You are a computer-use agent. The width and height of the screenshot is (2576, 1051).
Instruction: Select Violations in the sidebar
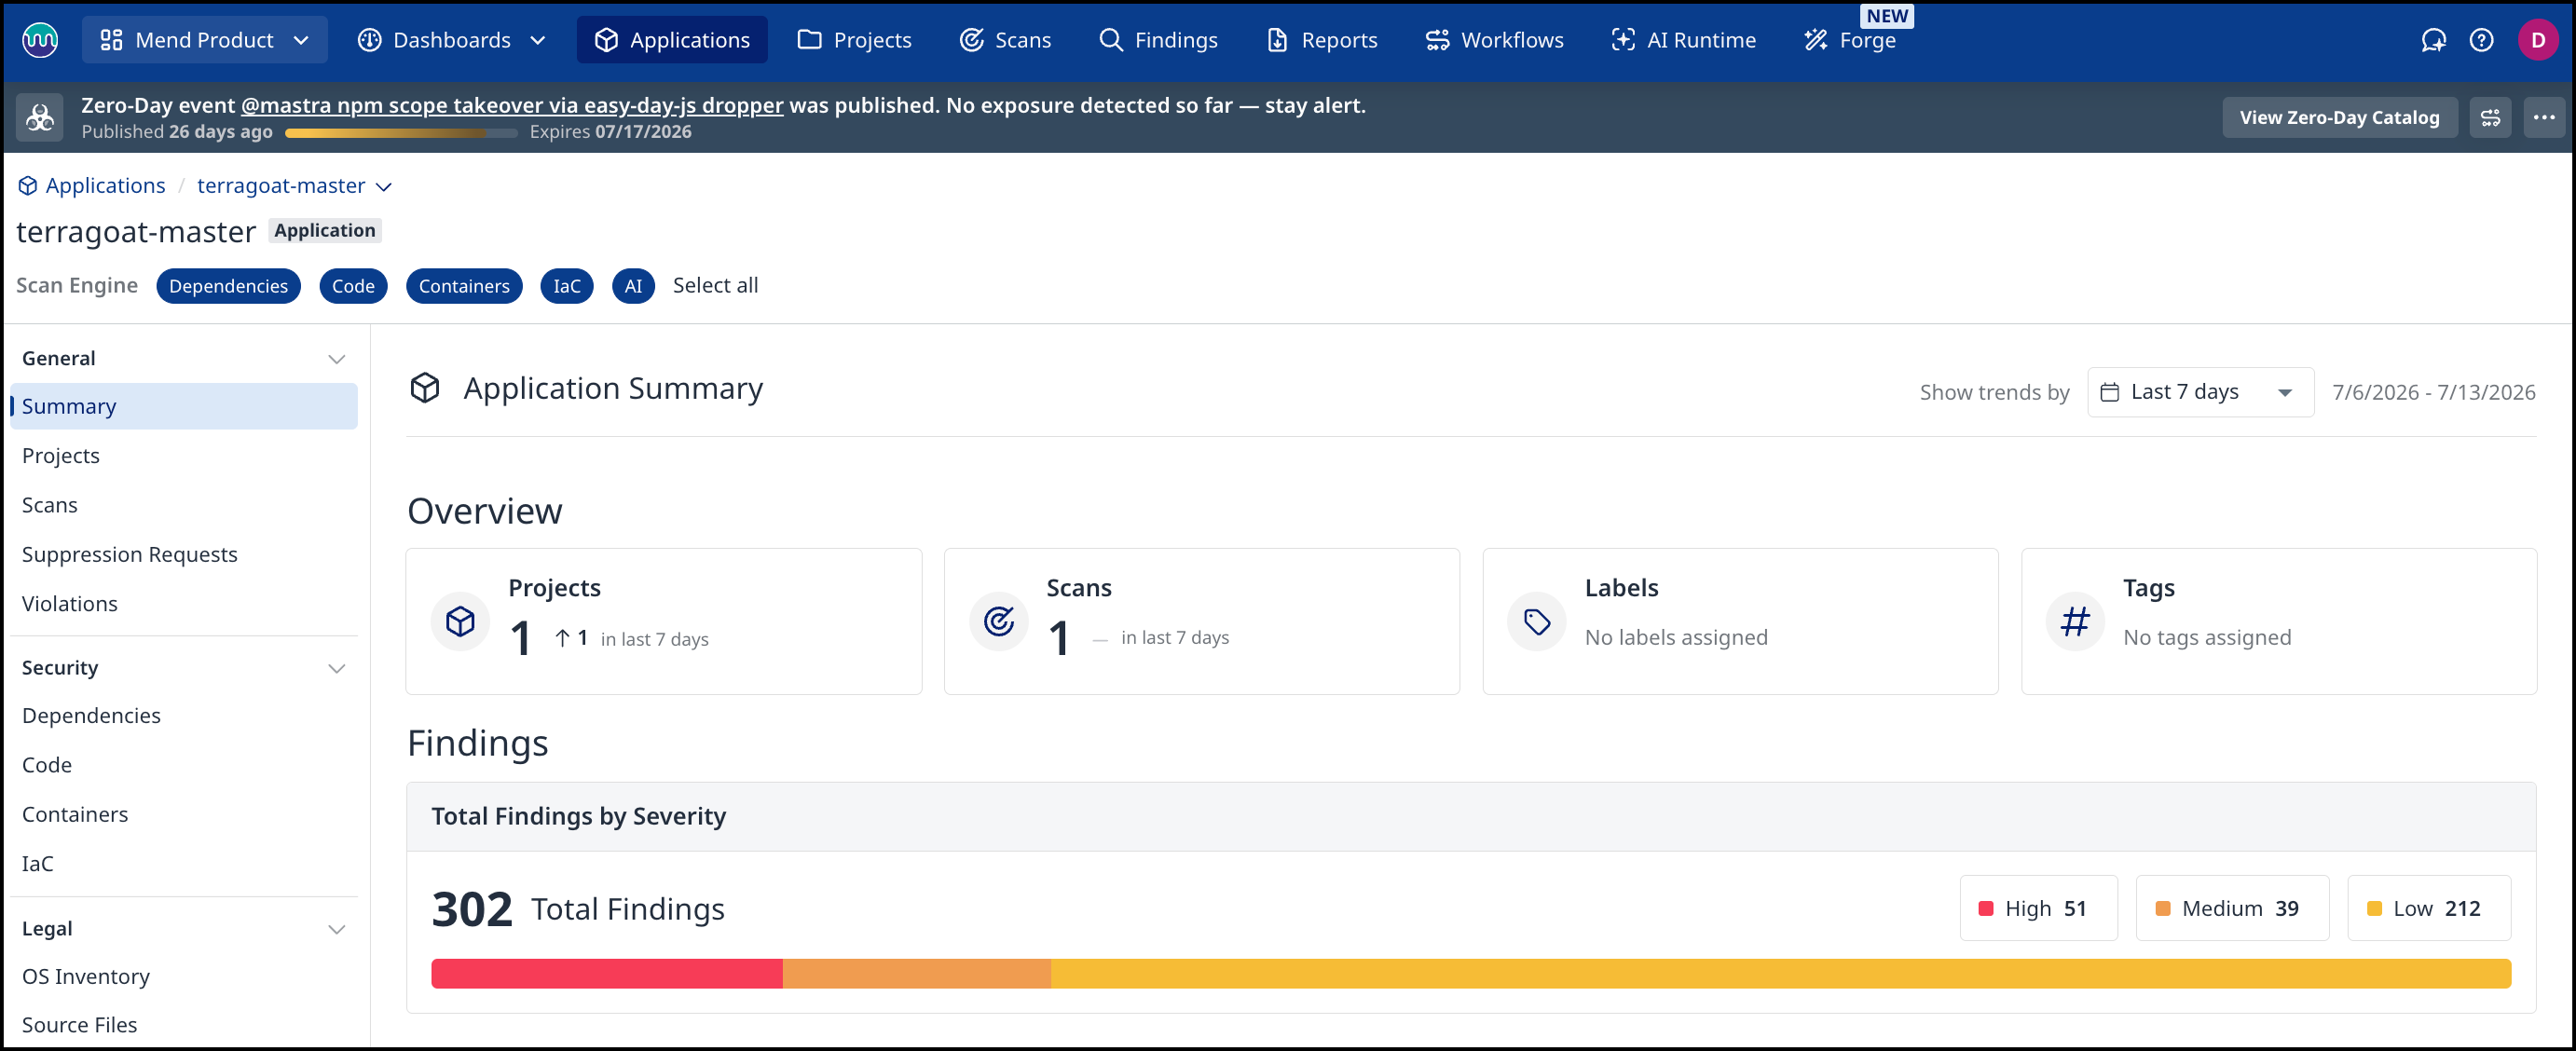point(70,604)
